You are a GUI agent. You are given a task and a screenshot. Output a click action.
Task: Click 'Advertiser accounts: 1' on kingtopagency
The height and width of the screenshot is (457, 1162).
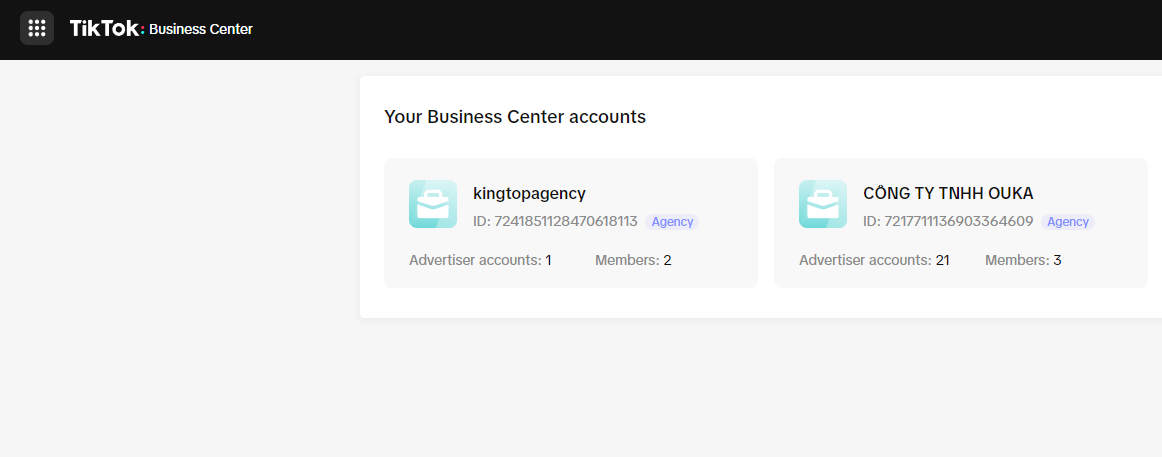[x=480, y=260]
